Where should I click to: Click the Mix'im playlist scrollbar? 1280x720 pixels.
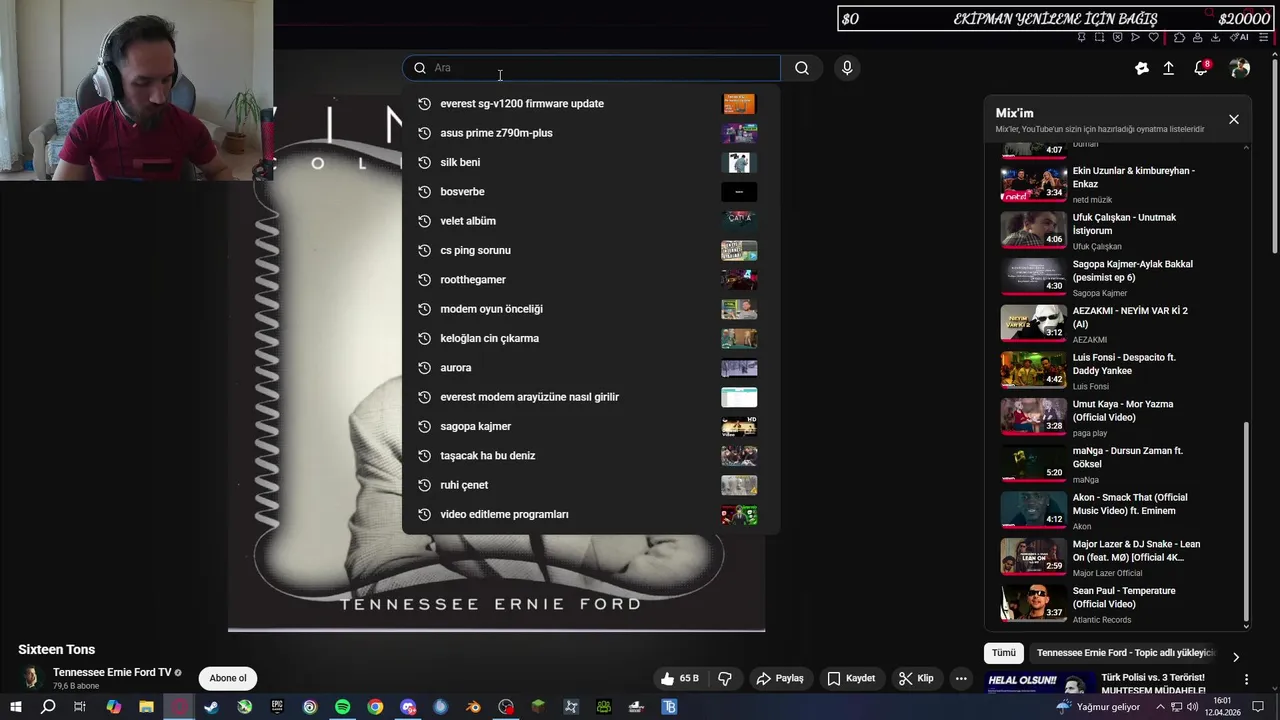tap(1246, 520)
